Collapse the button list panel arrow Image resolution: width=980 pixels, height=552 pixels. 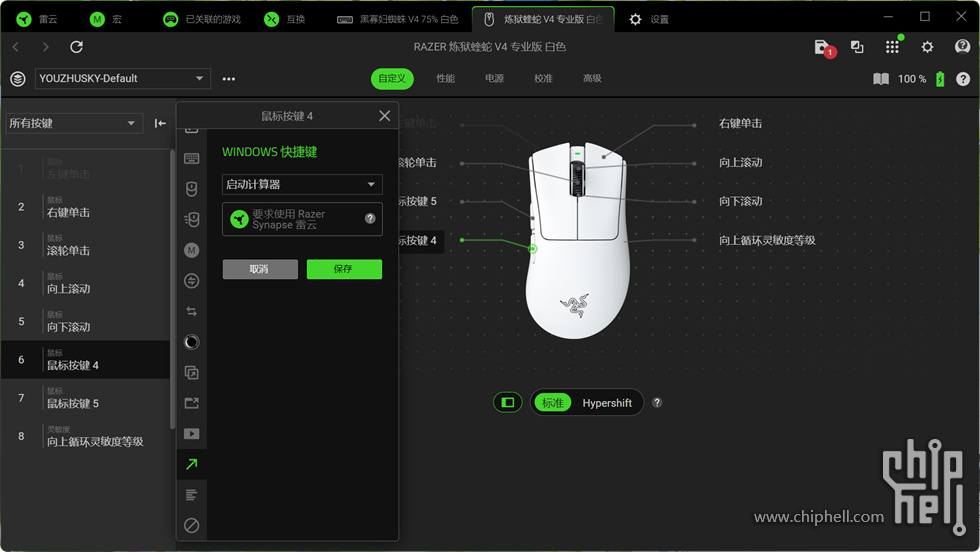(160, 123)
